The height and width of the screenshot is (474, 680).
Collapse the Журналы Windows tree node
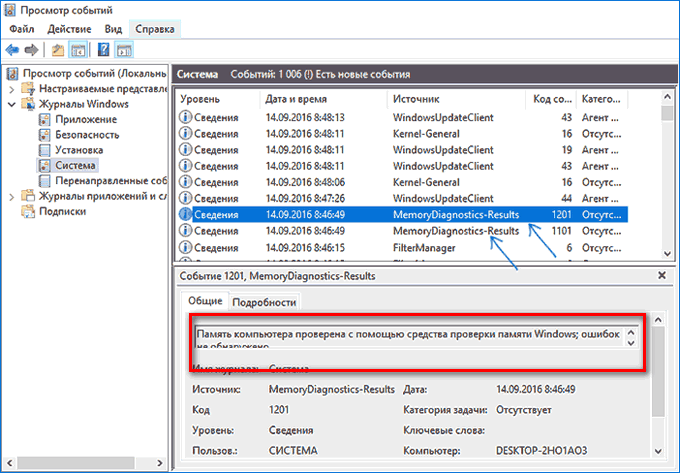coord(12,104)
